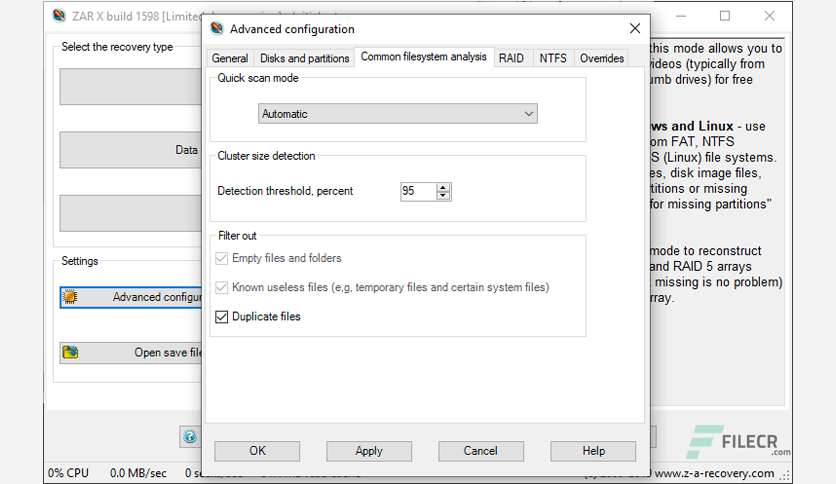Click the Filter out group label
Viewport: 836px width, 484px height.
pos(237,236)
